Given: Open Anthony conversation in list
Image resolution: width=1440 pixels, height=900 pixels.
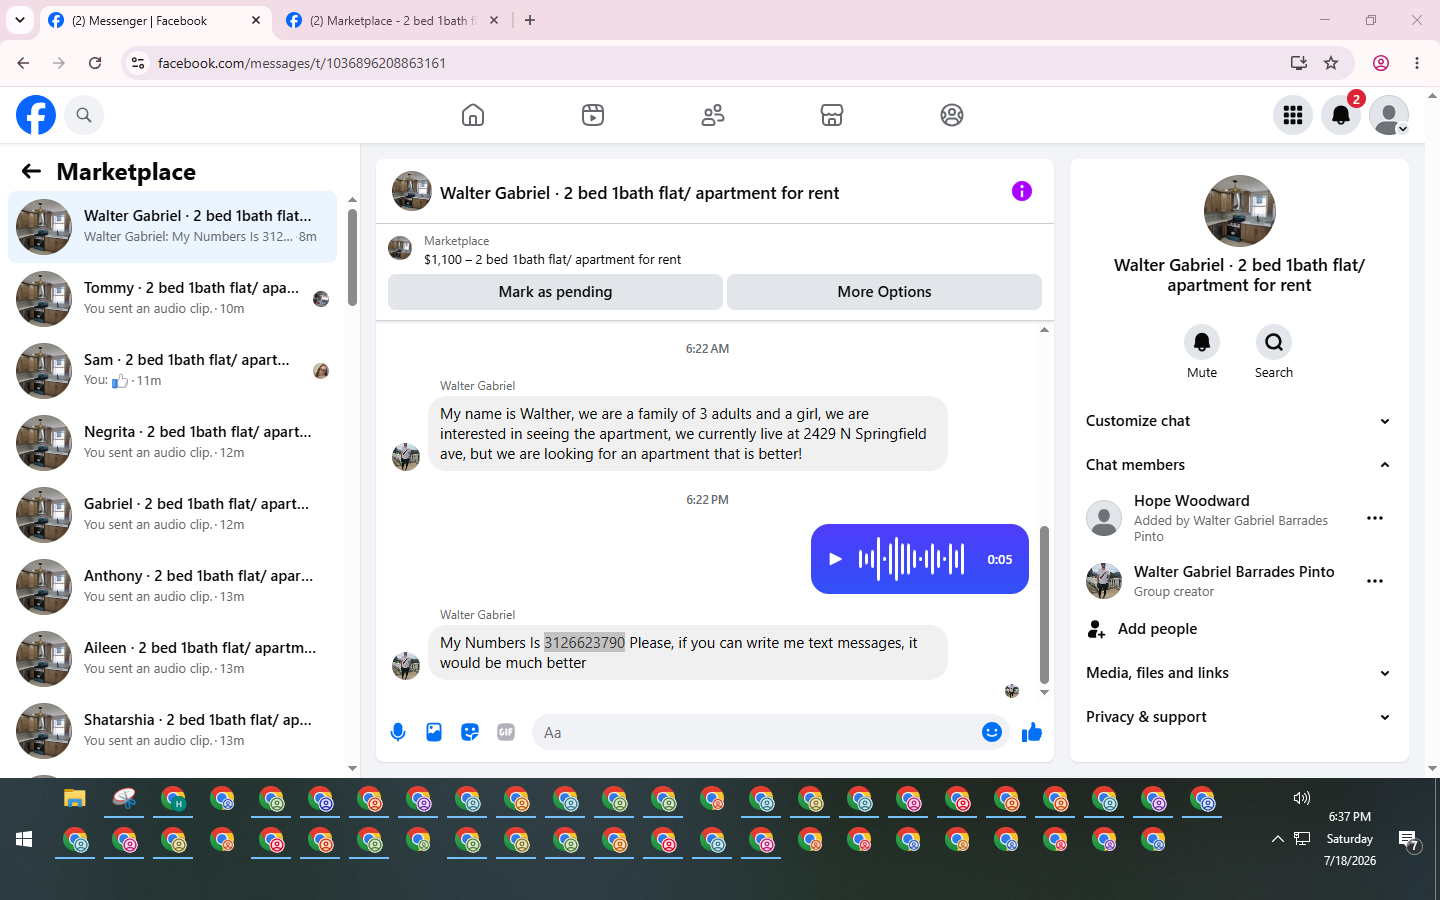Looking at the screenshot, I should 173,587.
